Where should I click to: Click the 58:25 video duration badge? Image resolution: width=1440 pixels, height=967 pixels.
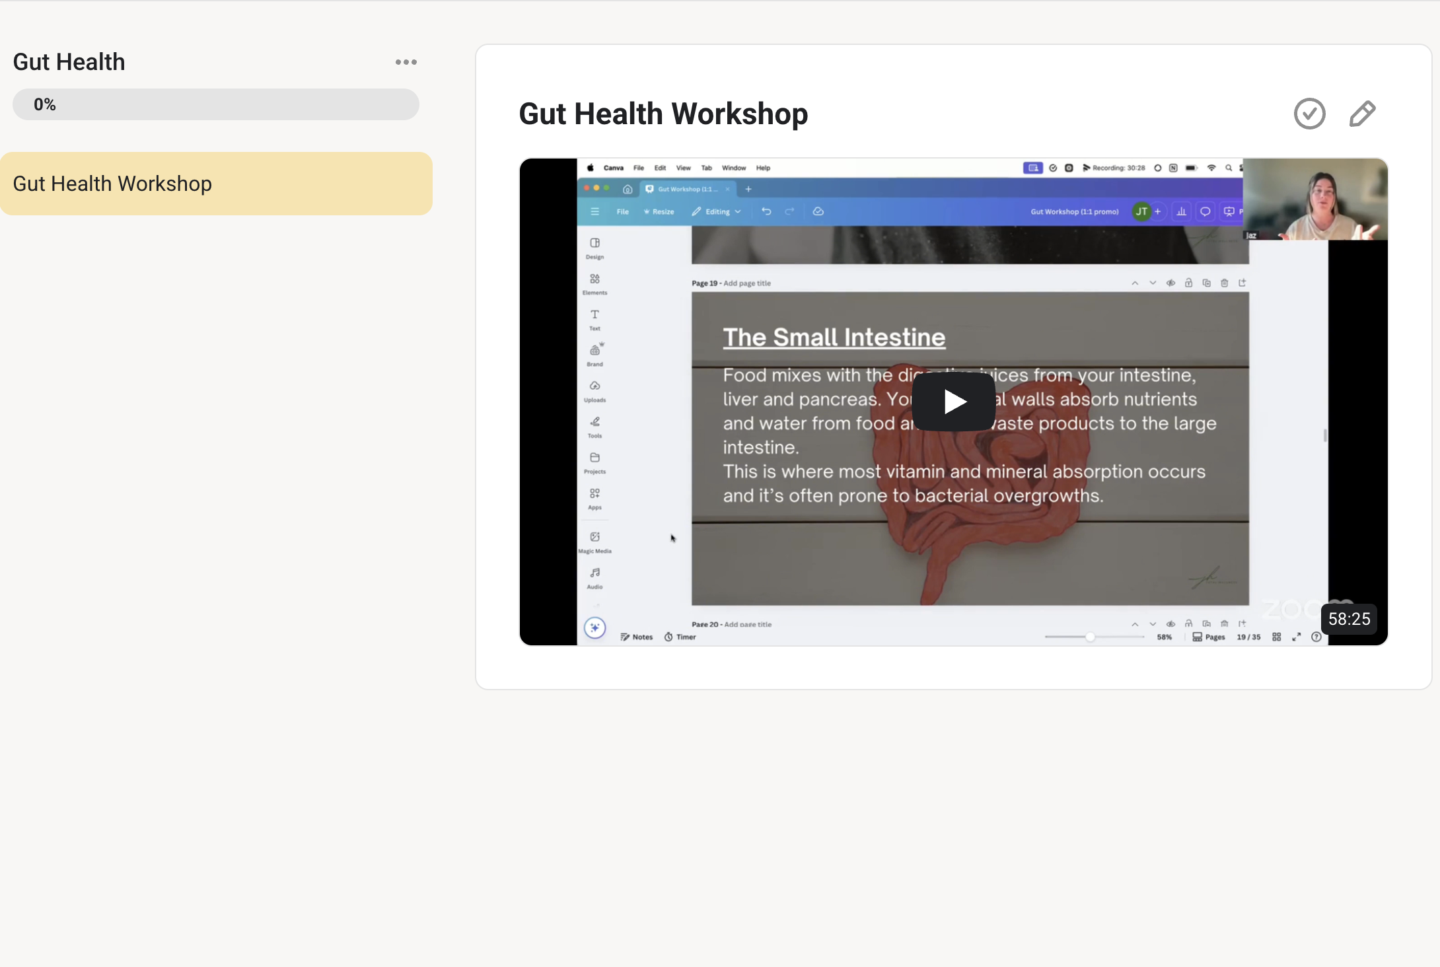(1349, 619)
